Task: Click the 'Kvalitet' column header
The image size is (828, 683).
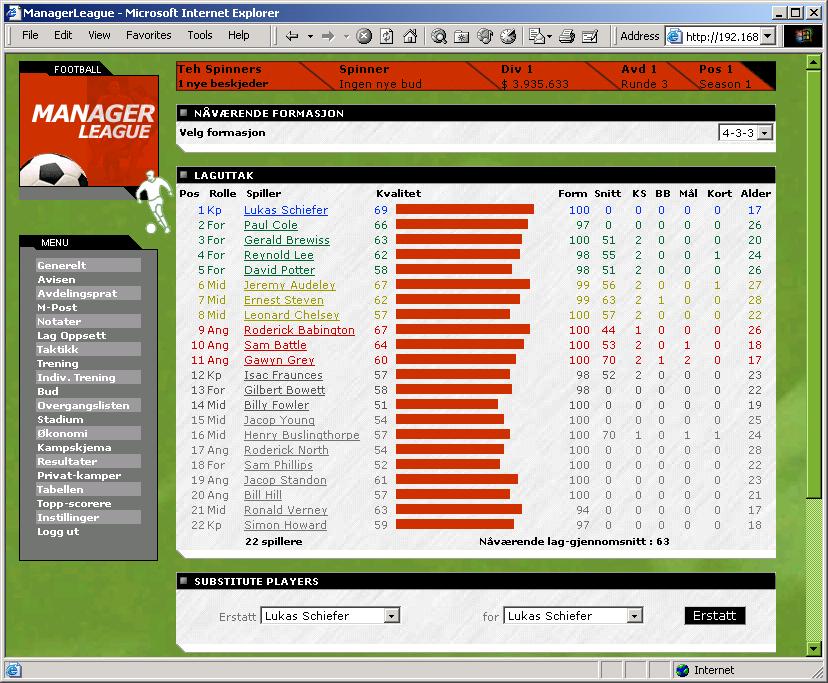Action: coord(399,193)
